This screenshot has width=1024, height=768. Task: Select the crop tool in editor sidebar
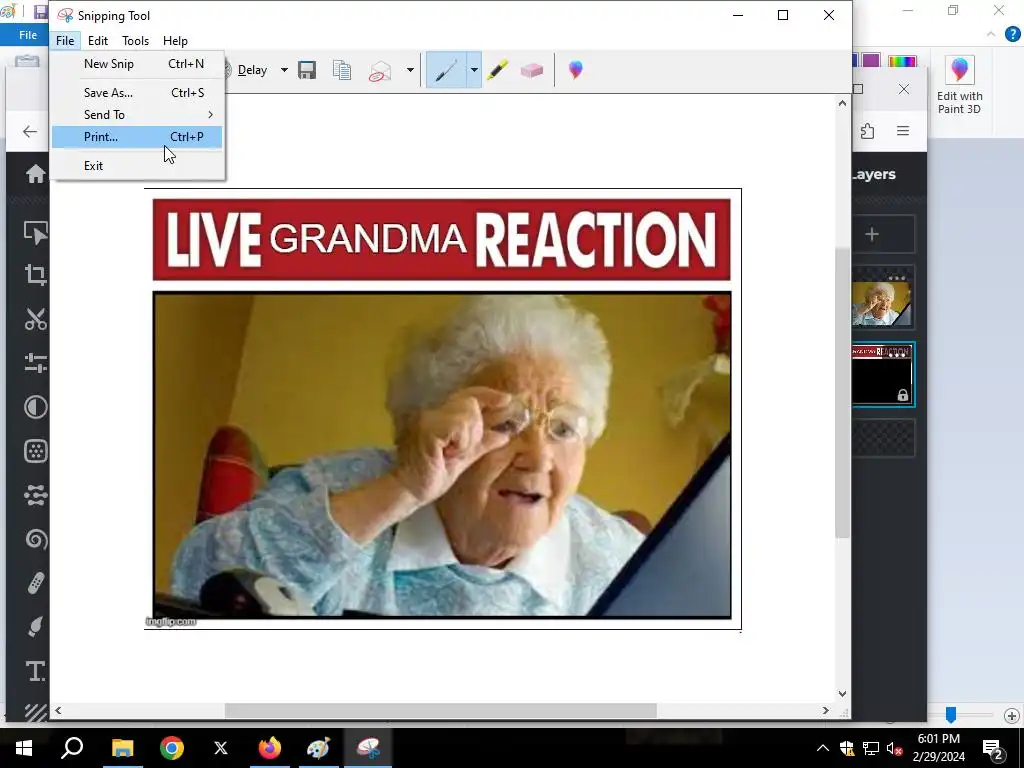click(x=36, y=274)
